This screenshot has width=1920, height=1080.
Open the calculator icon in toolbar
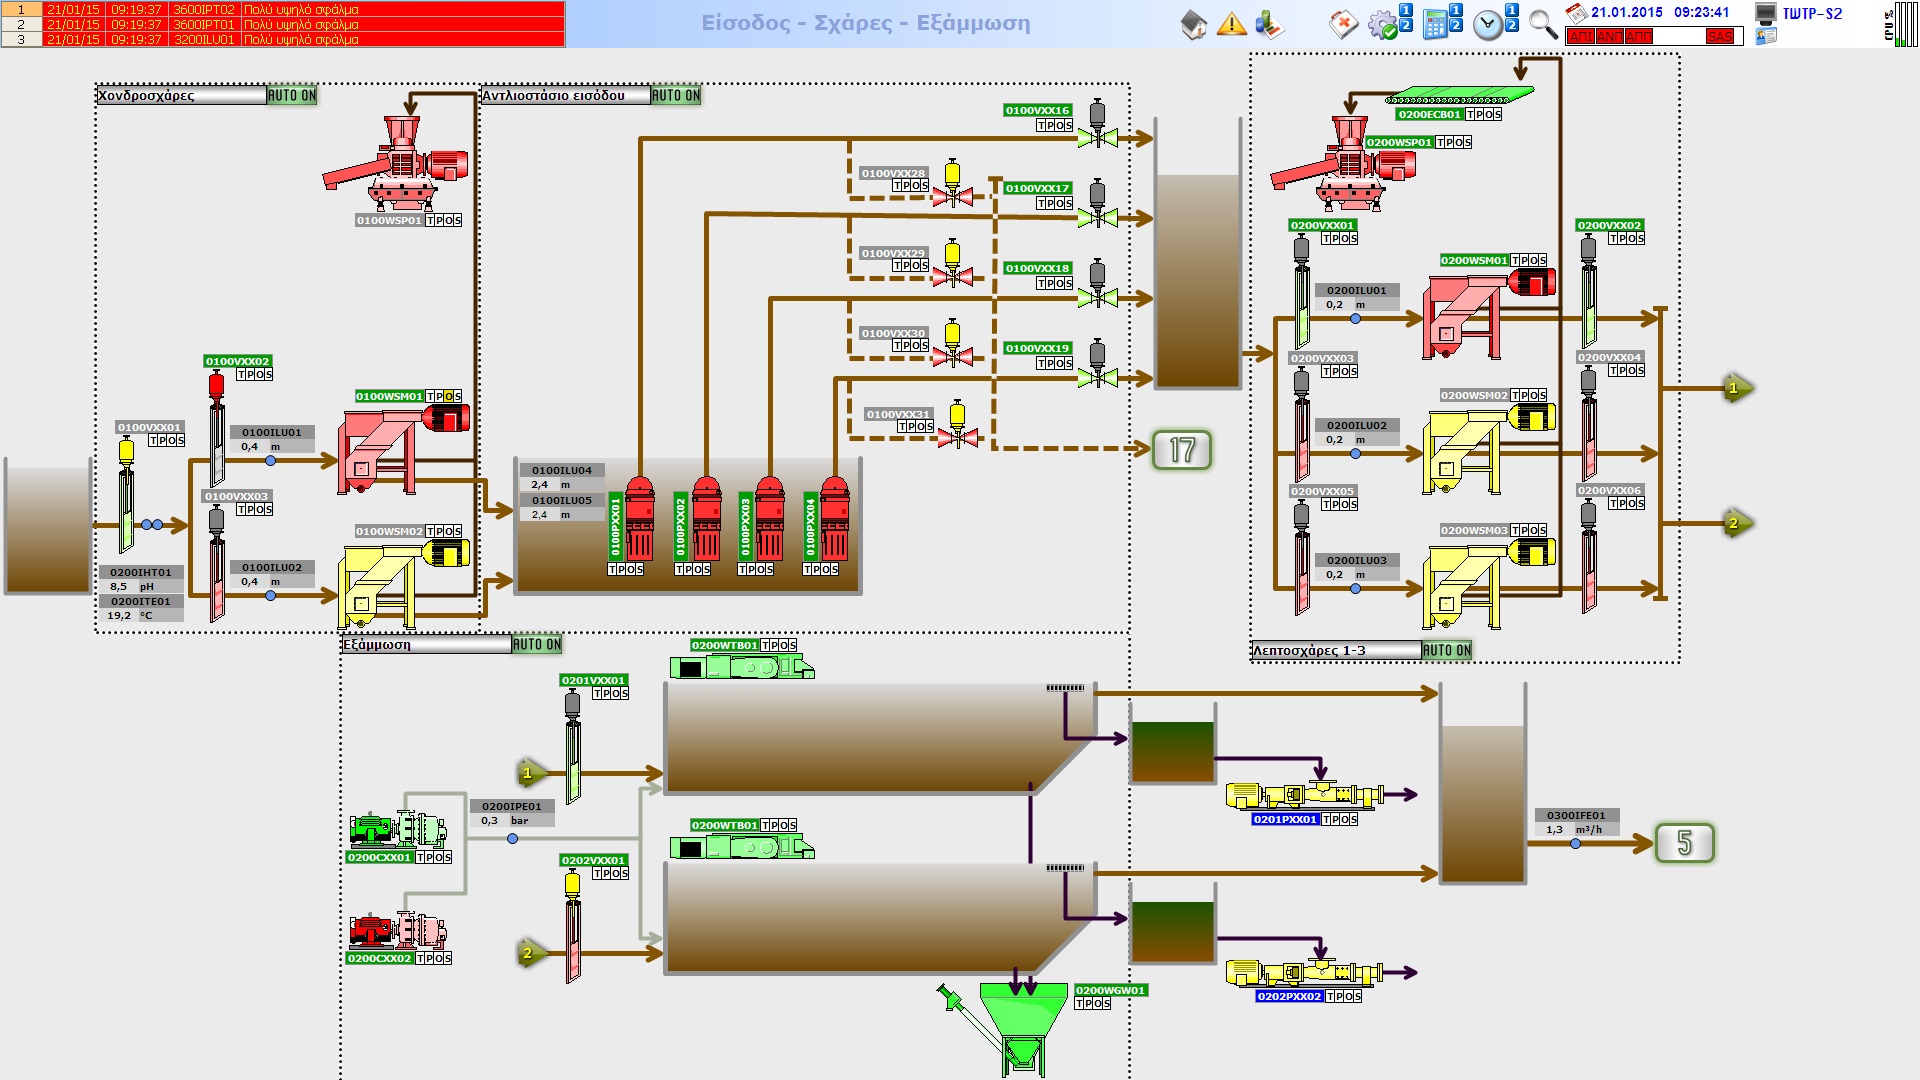pyautogui.click(x=1436, y=24)
